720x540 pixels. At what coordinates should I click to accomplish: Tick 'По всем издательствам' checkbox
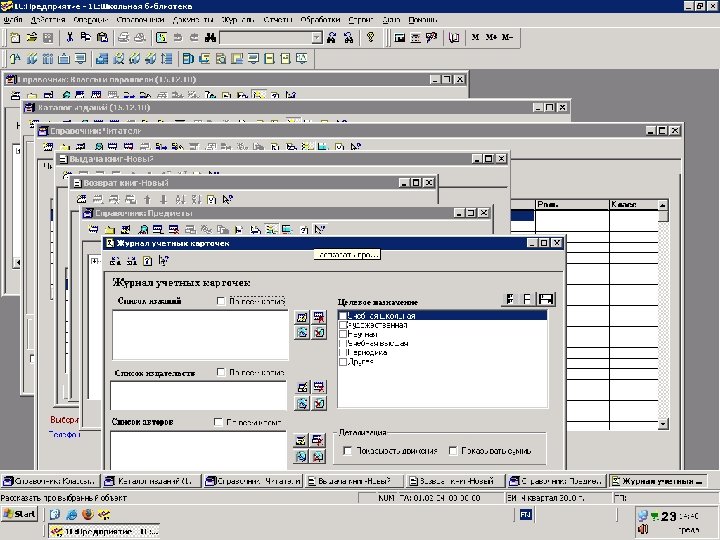(221, 372)
